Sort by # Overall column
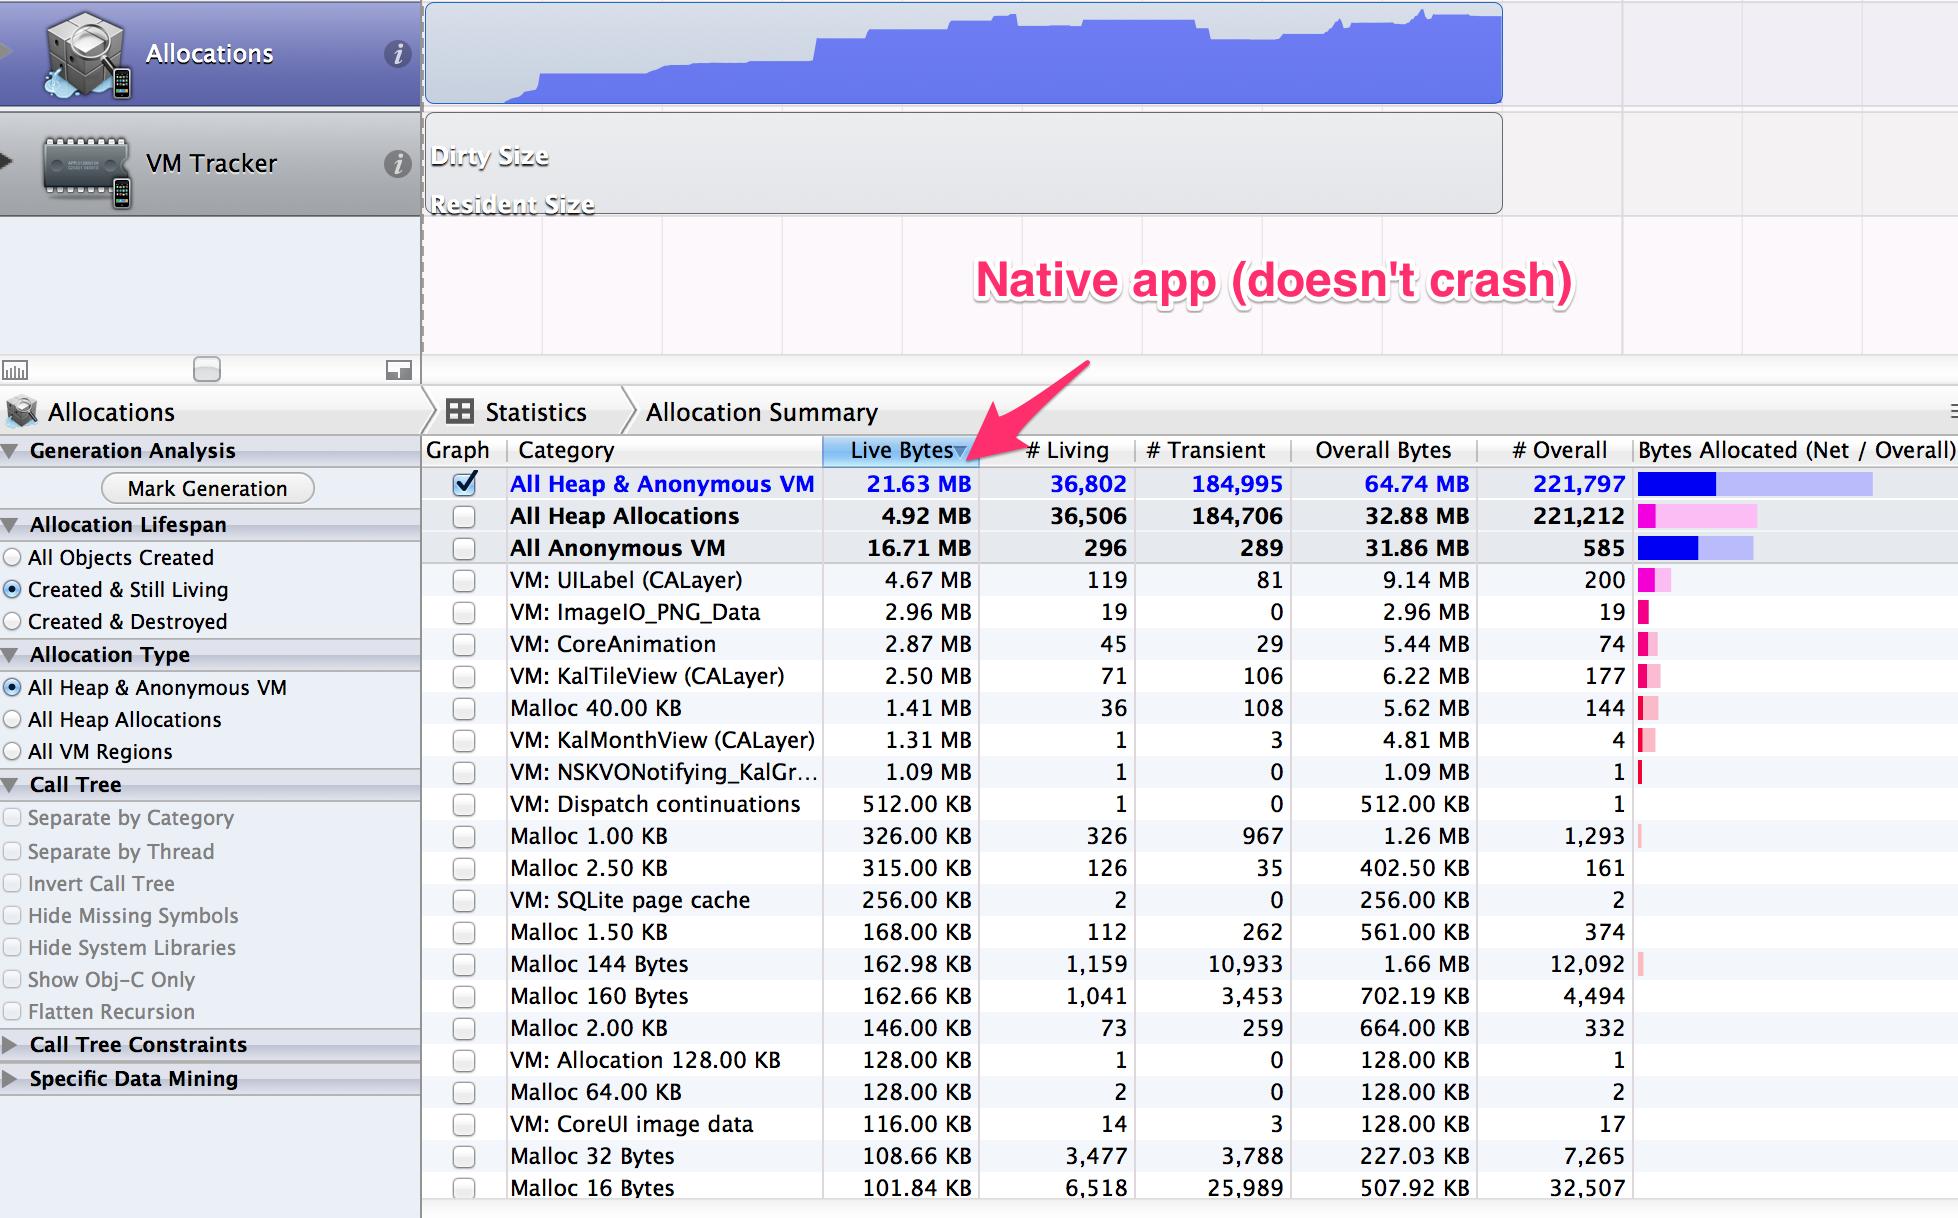Screen dimensions: 1958x1218 click(x=1555, y=451)
